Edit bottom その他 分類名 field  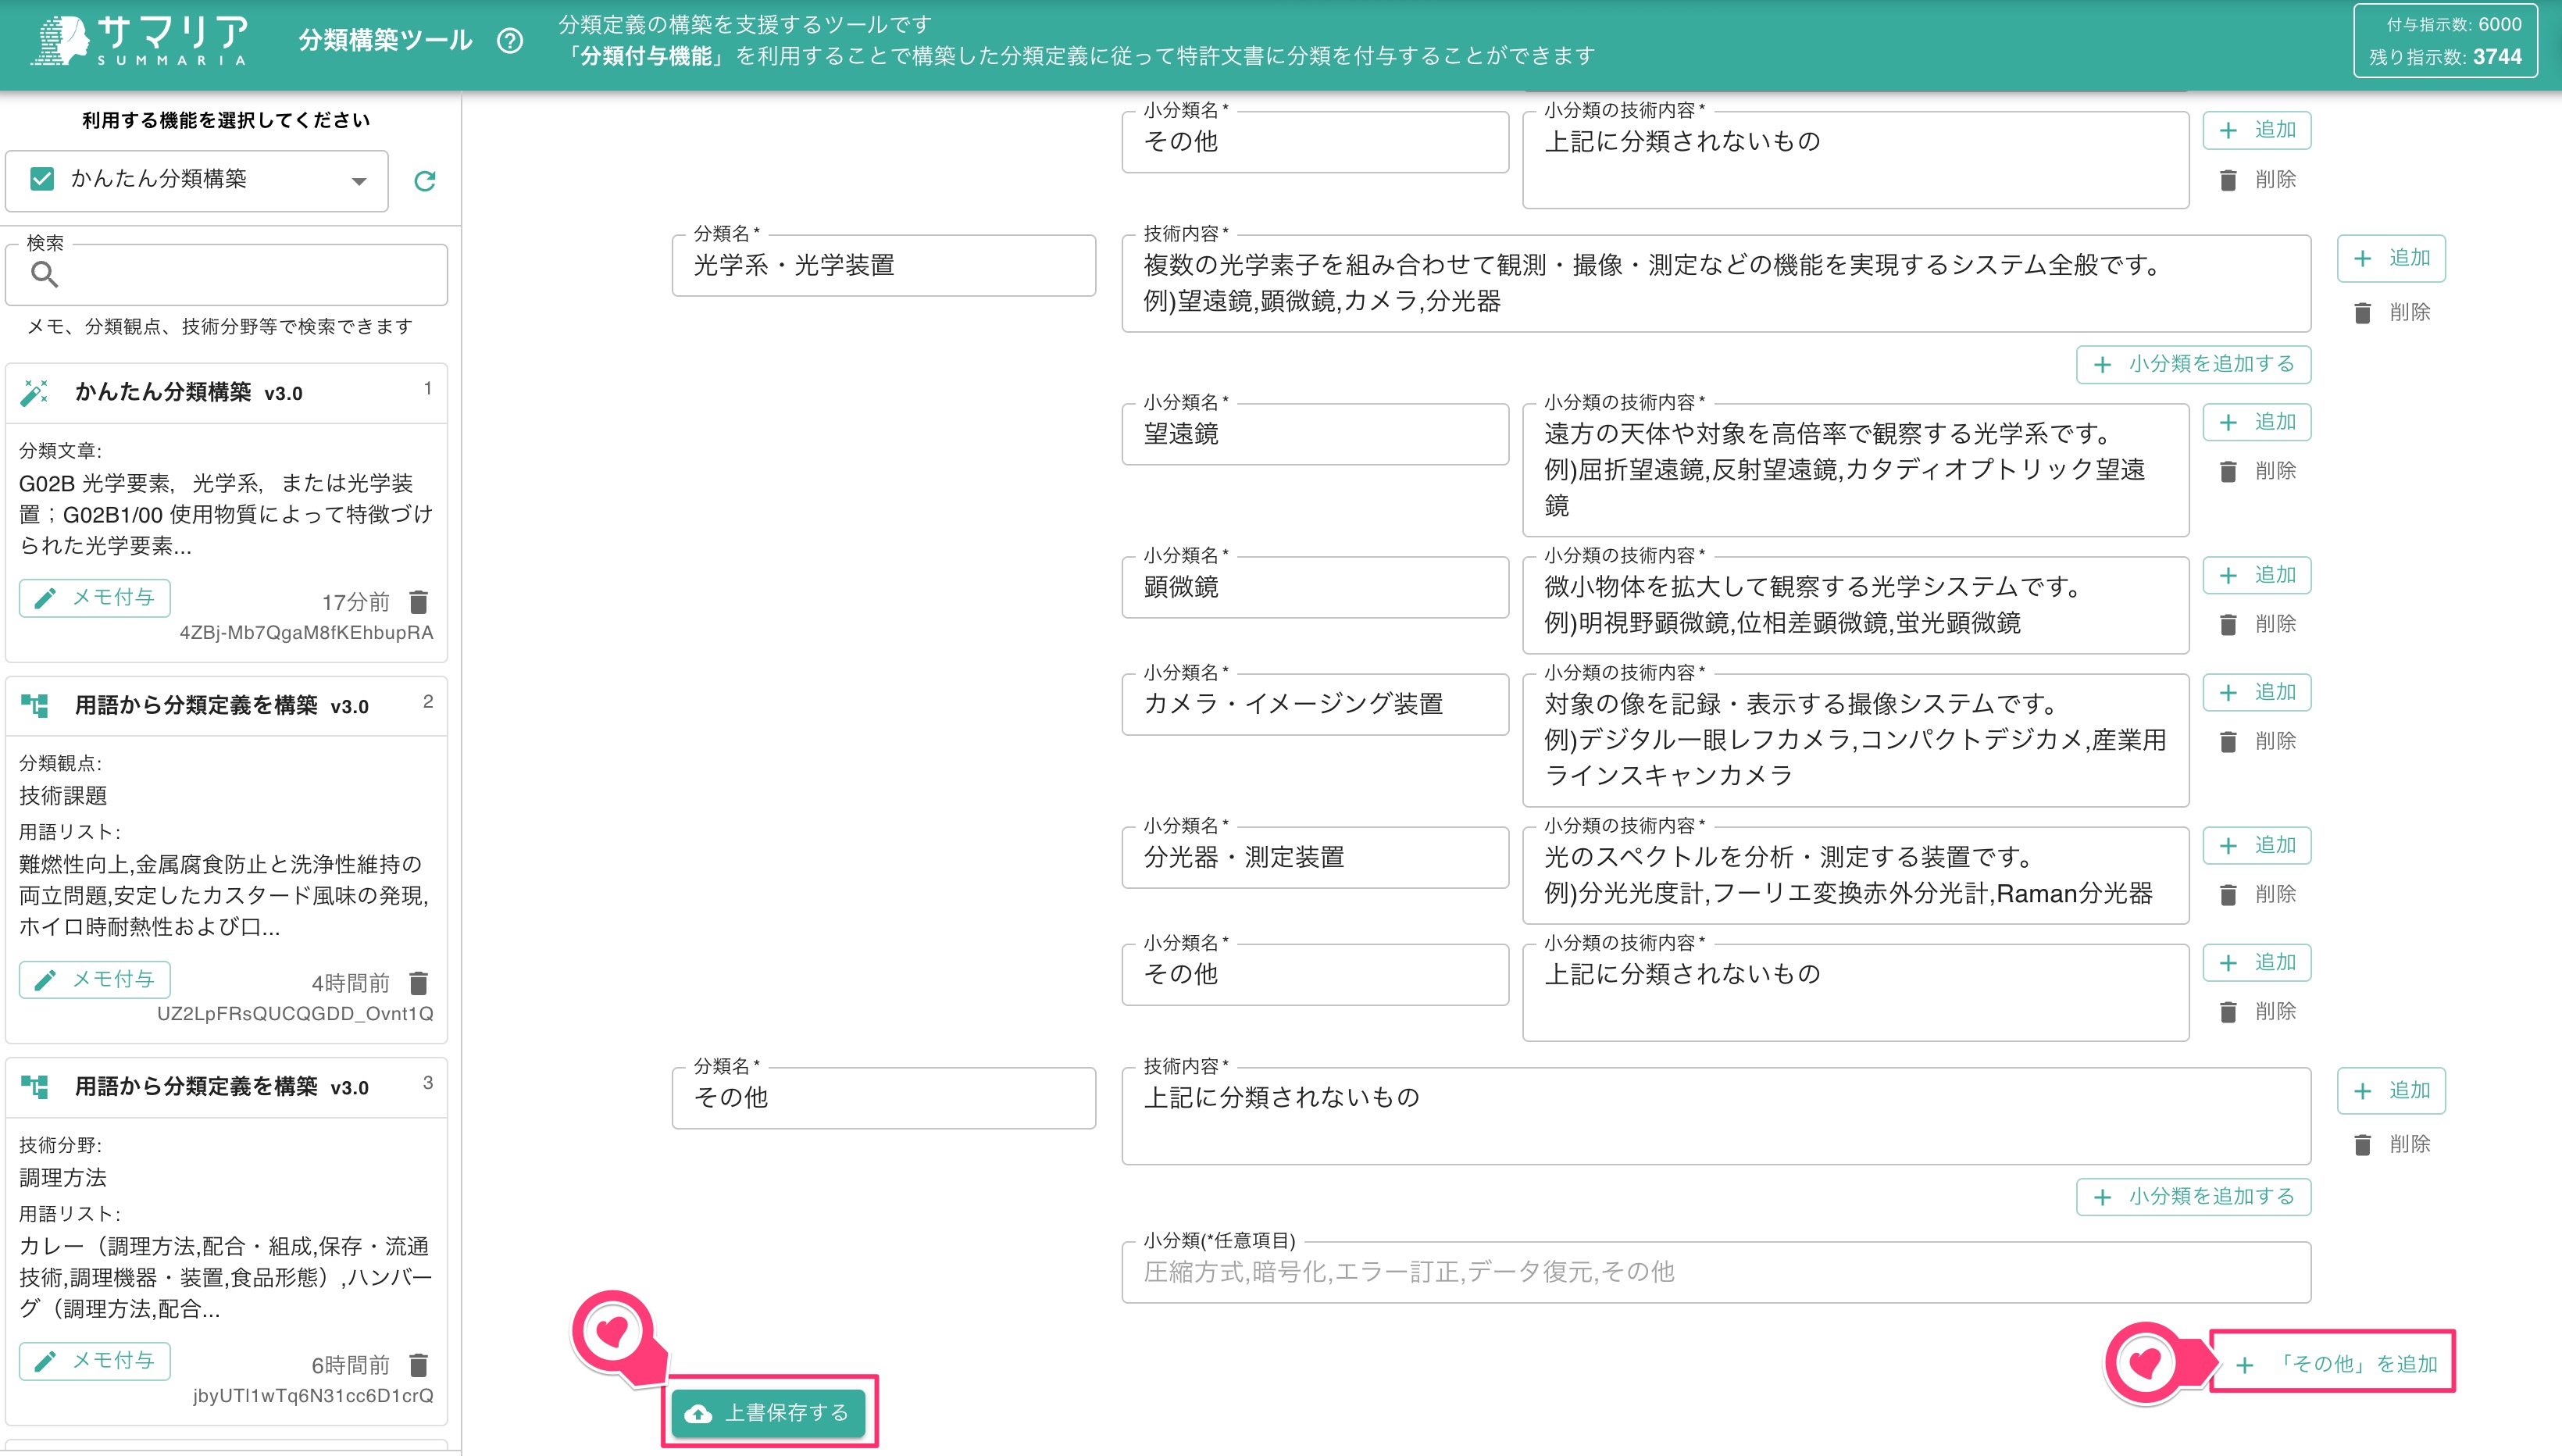point(884,1098)
